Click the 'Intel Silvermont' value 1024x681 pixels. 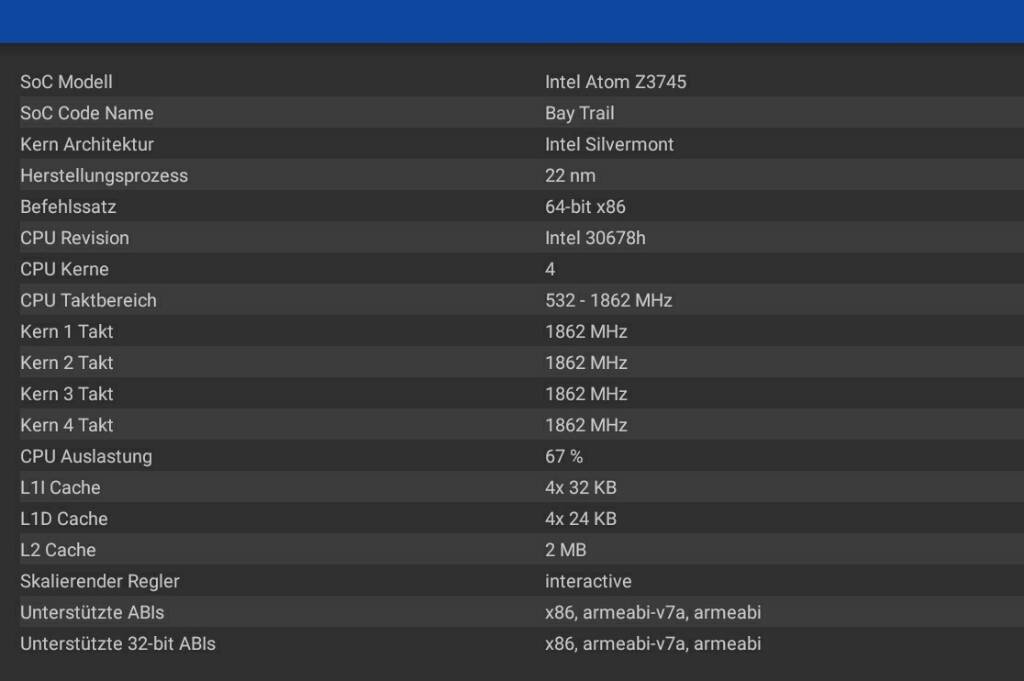point(609,144)
